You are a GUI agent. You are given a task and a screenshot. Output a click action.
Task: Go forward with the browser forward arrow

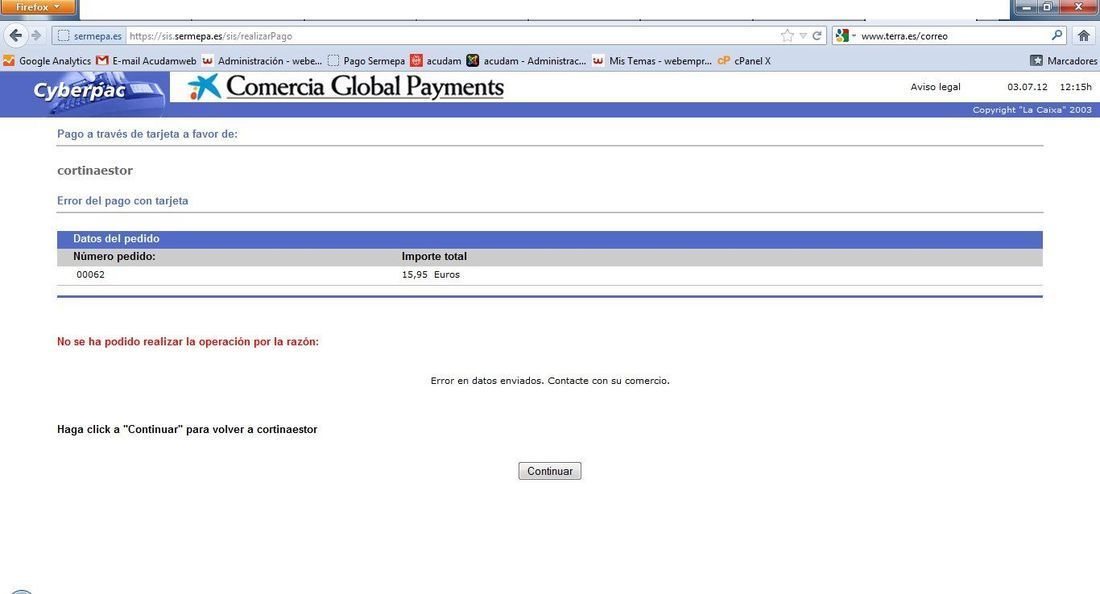click(37, 35)
